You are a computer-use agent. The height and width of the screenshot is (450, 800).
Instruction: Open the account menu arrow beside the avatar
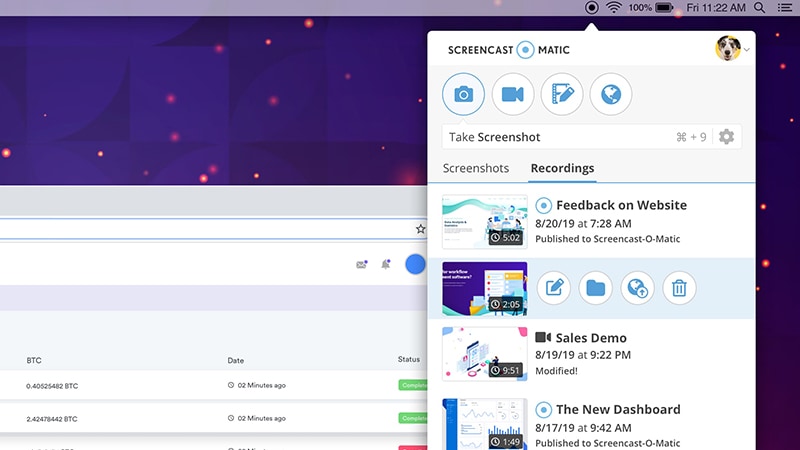[x=746, y=50]
